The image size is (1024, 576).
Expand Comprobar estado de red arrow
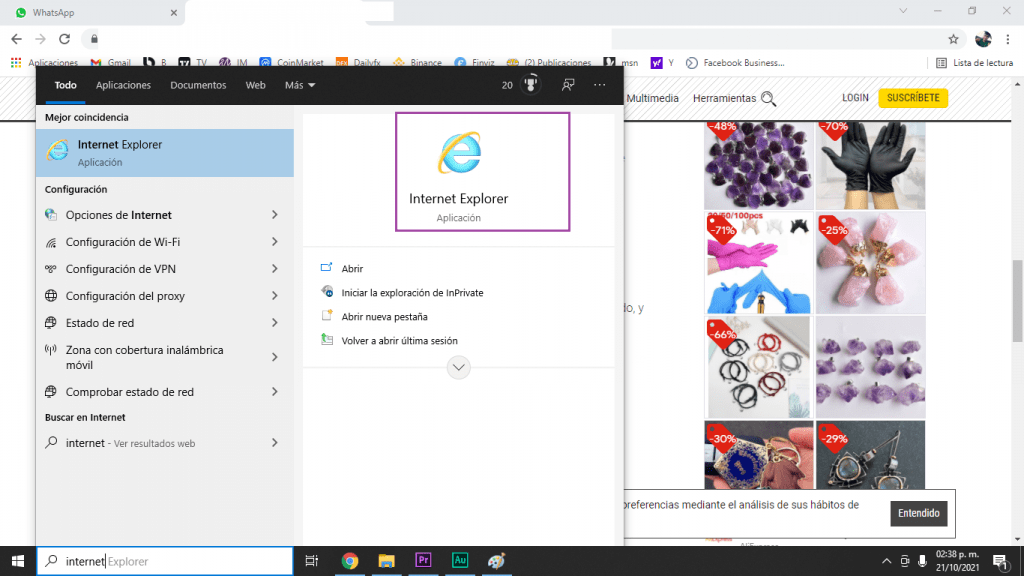click(275, 392)
